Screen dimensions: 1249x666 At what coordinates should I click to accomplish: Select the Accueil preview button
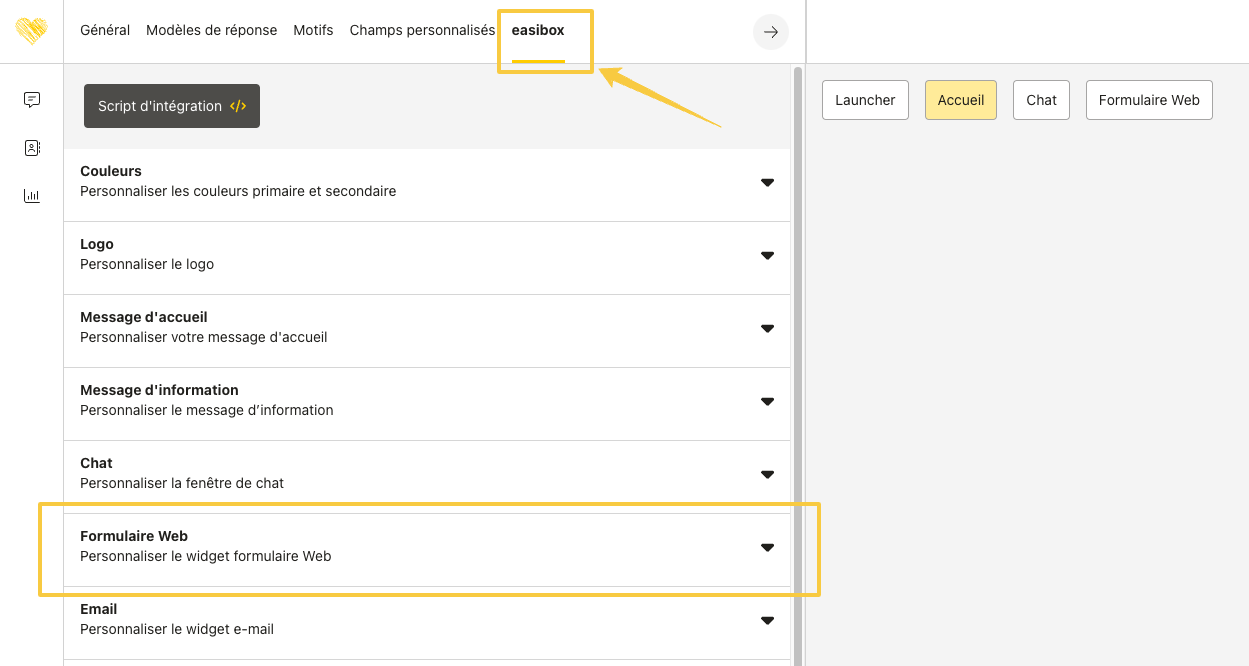(x=960, y=100)
